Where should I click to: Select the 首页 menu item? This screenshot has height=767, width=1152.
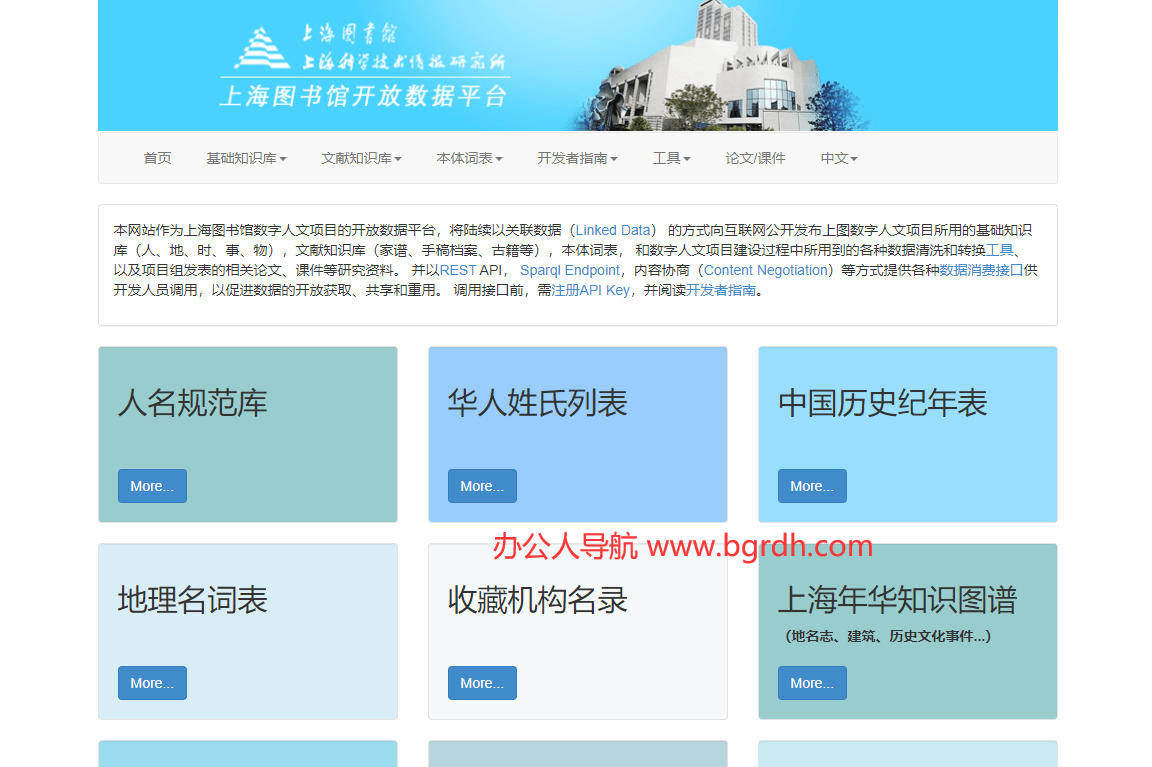coord(157,157)
